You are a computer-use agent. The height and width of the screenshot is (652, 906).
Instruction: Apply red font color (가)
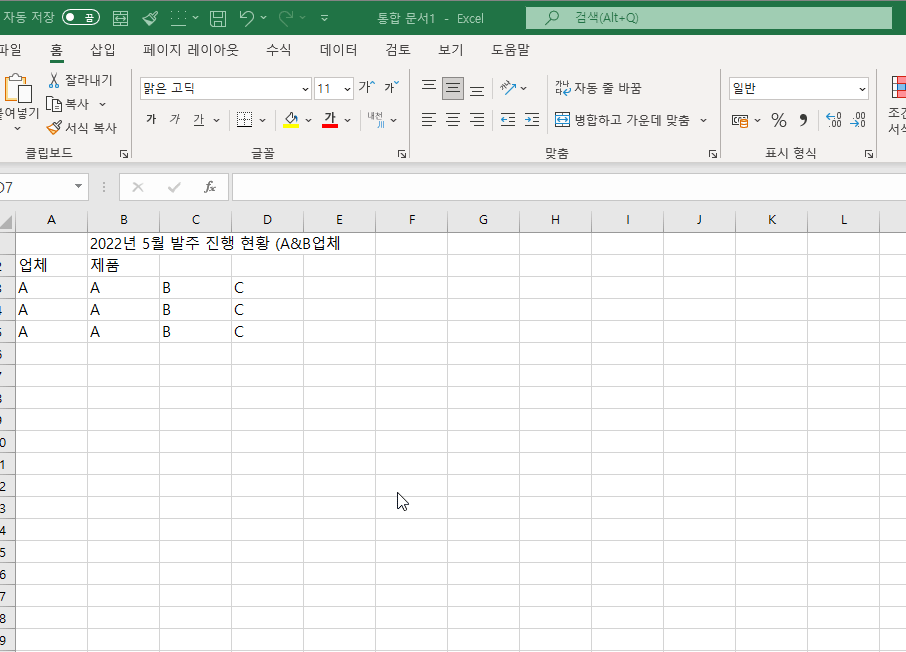(x=330, y=120)
